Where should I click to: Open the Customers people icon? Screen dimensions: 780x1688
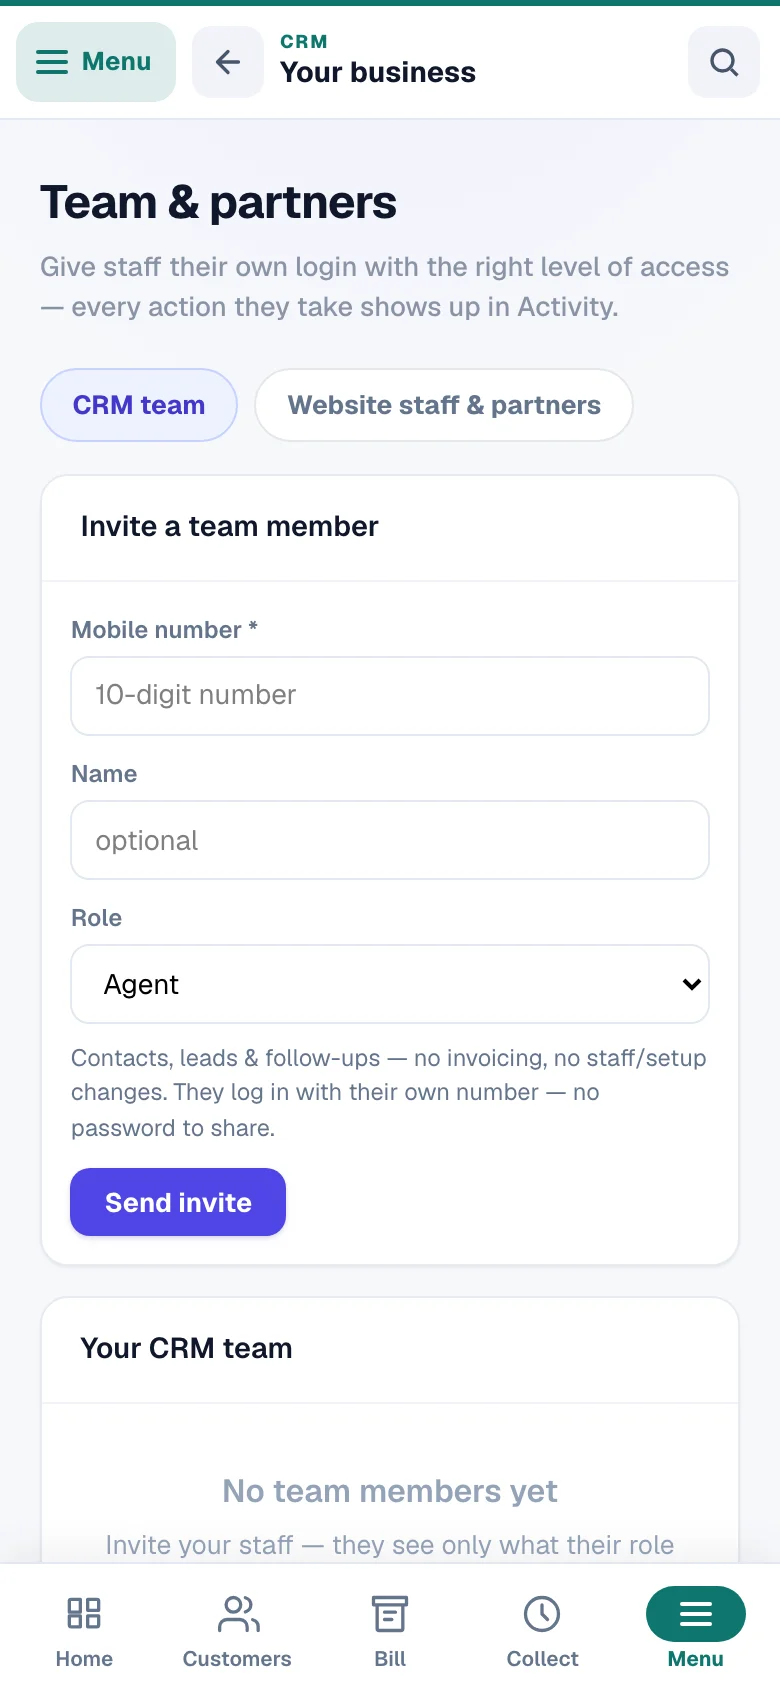[238, 1613]
